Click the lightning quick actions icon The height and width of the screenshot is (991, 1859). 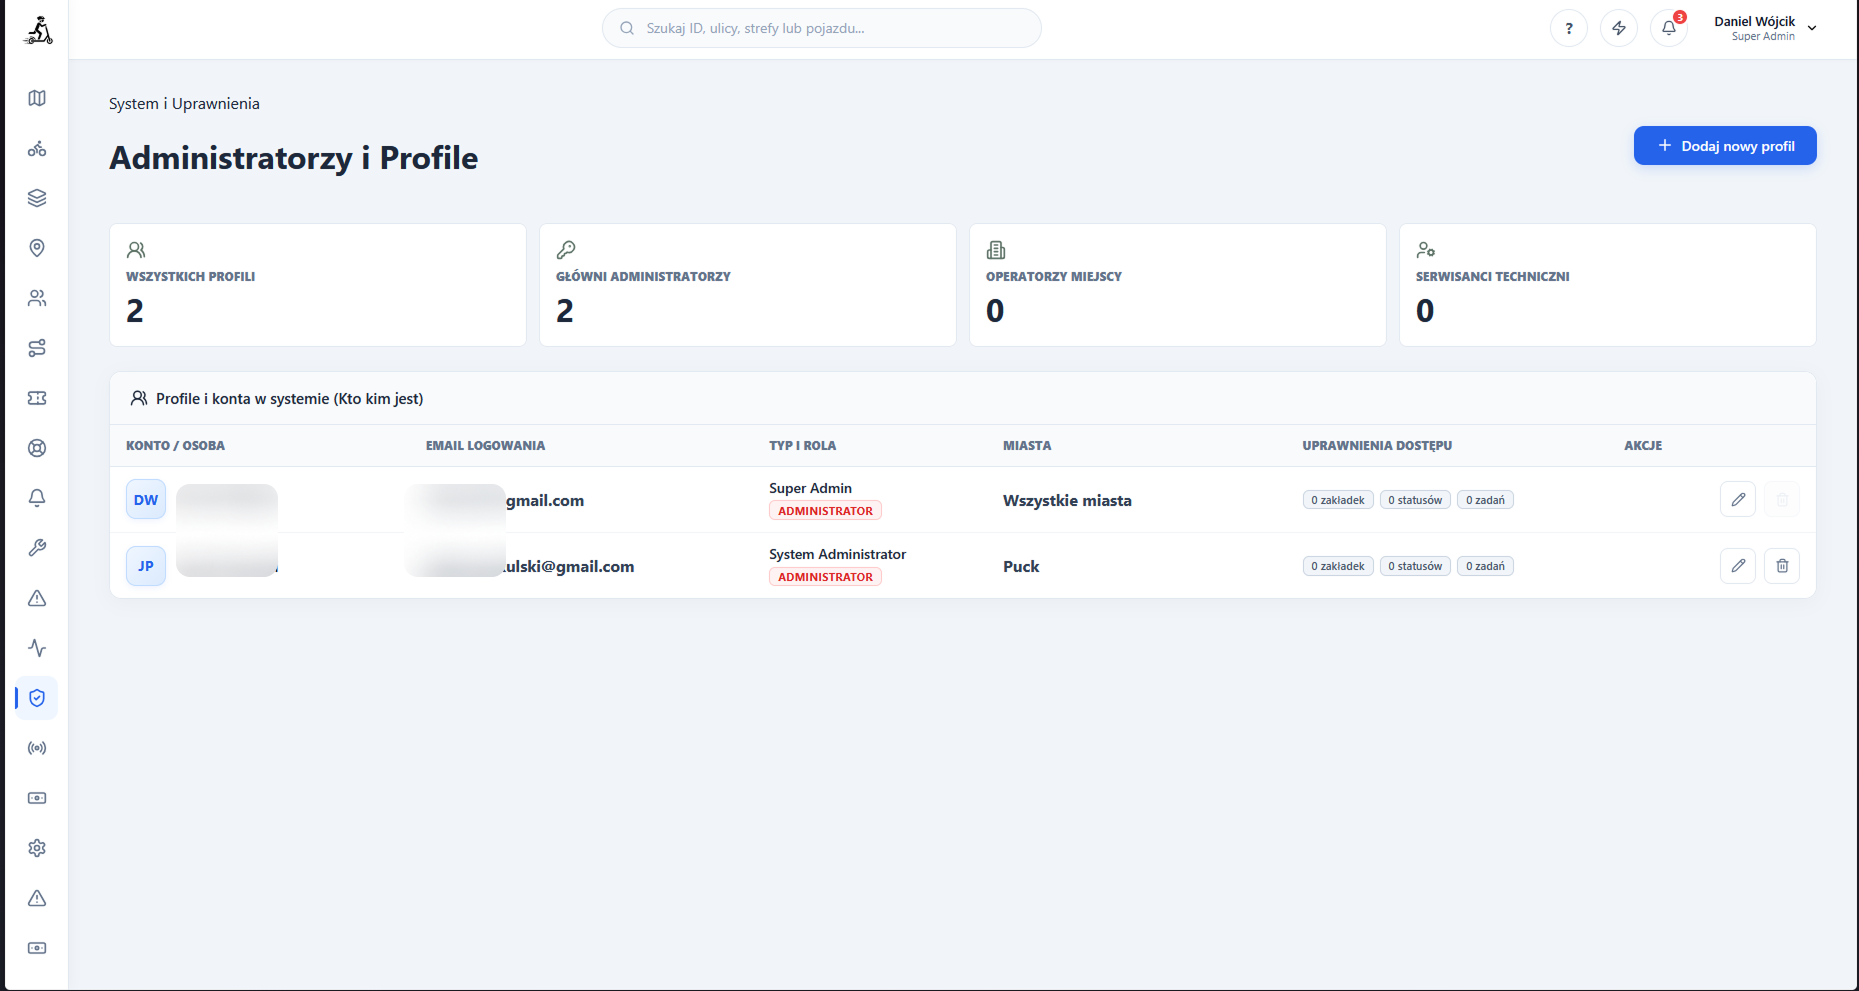[1619, 28]
